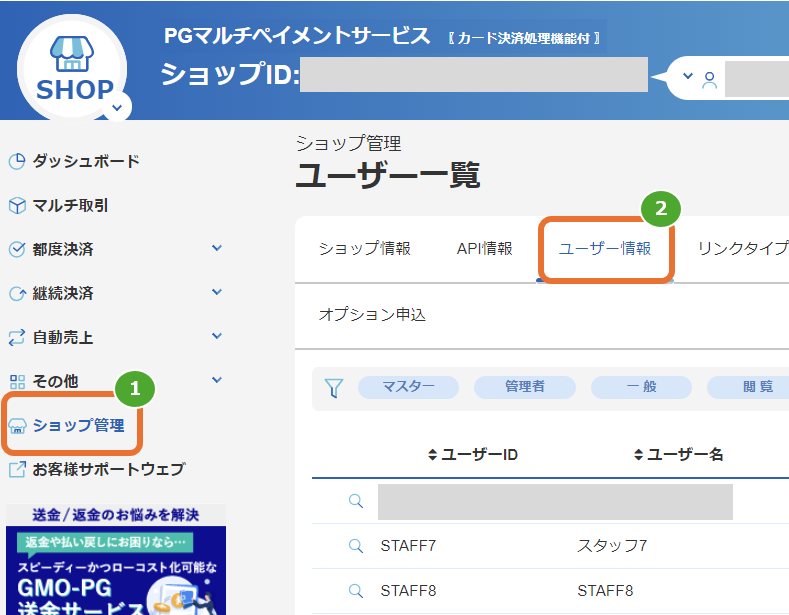Click the magnifier icon for STAFF7

click(356, 546)
